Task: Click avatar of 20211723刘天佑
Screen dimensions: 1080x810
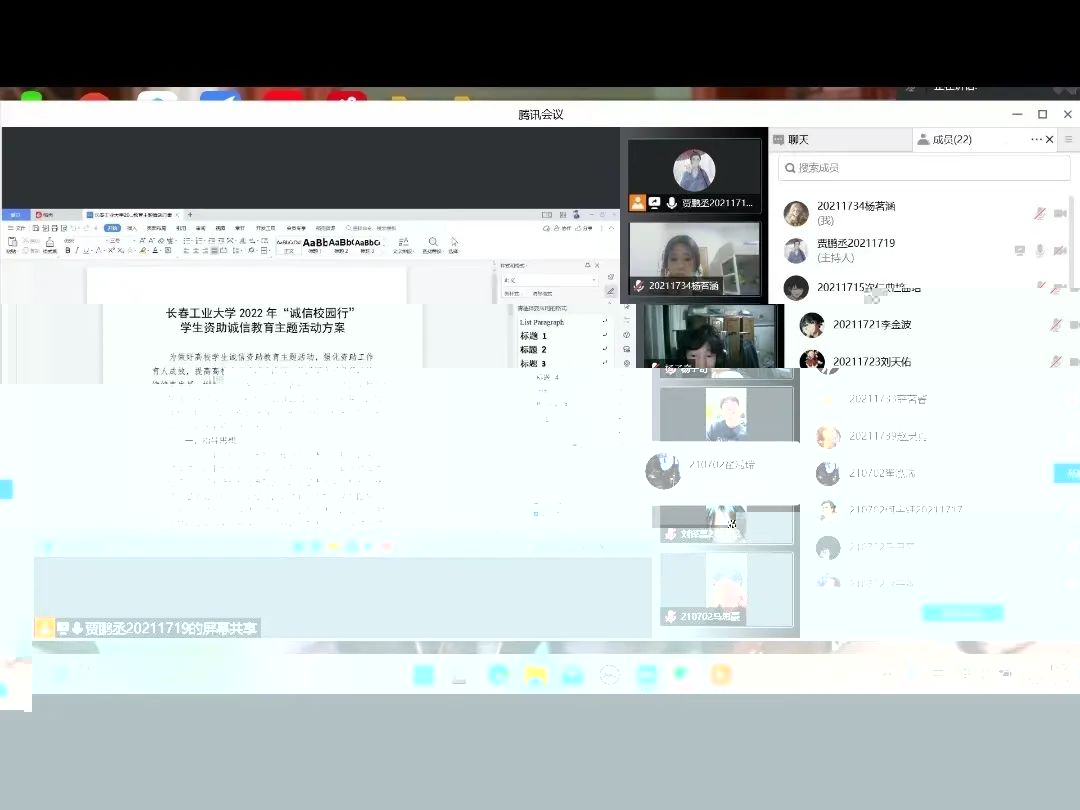Action: coord(812,360)
